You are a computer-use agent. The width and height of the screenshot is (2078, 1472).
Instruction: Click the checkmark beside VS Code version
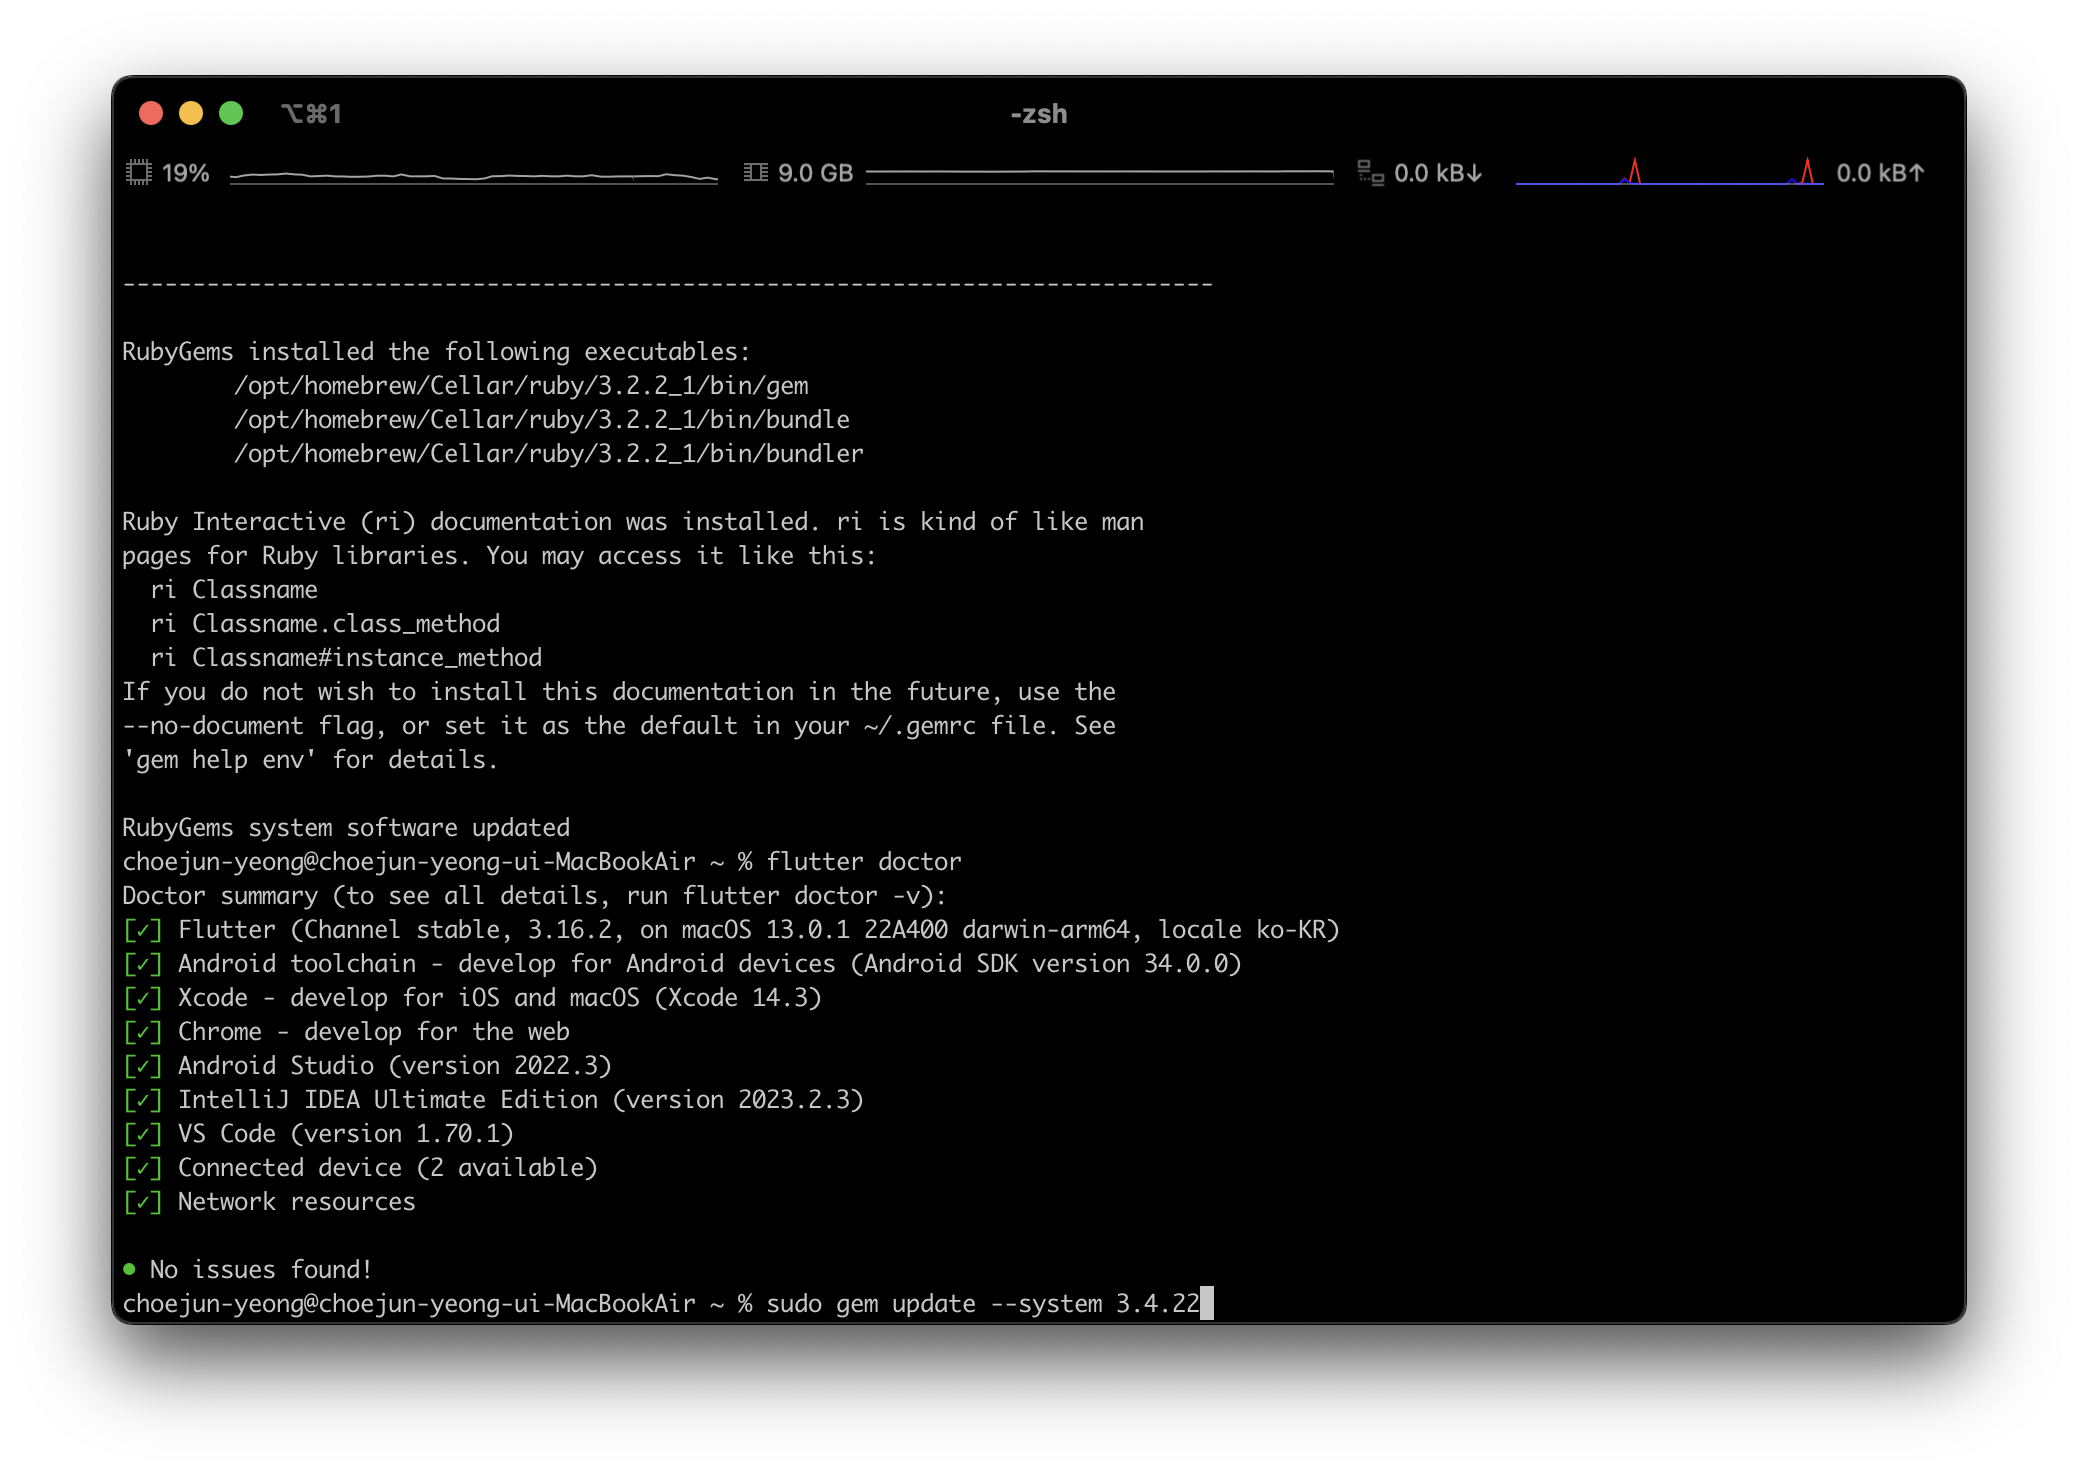[142, 1135]
